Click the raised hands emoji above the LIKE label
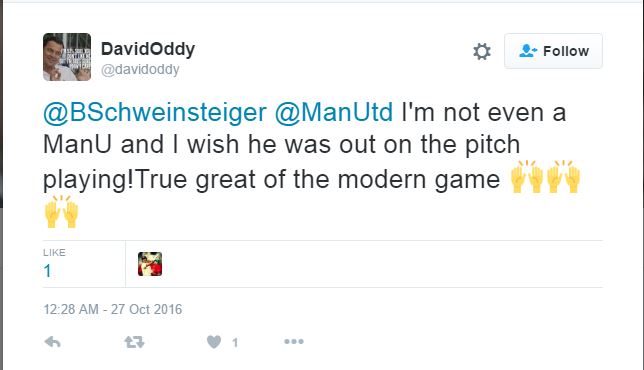The height and width of the screenshot is (370, 644). click(x=61, y=211)
